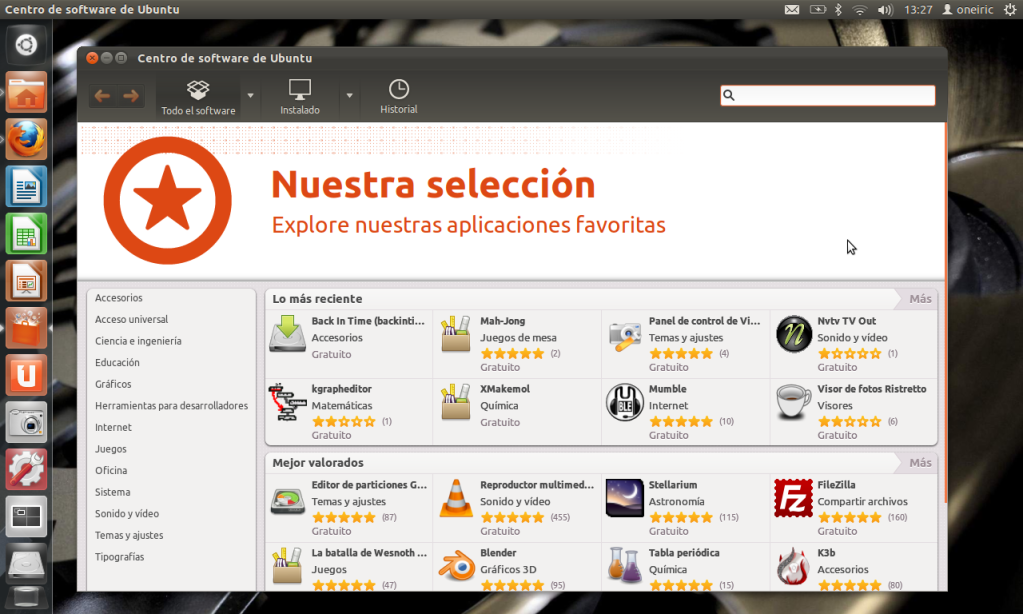Viewport: 1023px width, 614px height.
Task: Click the Back In Time icon
Action: point(287,334)
